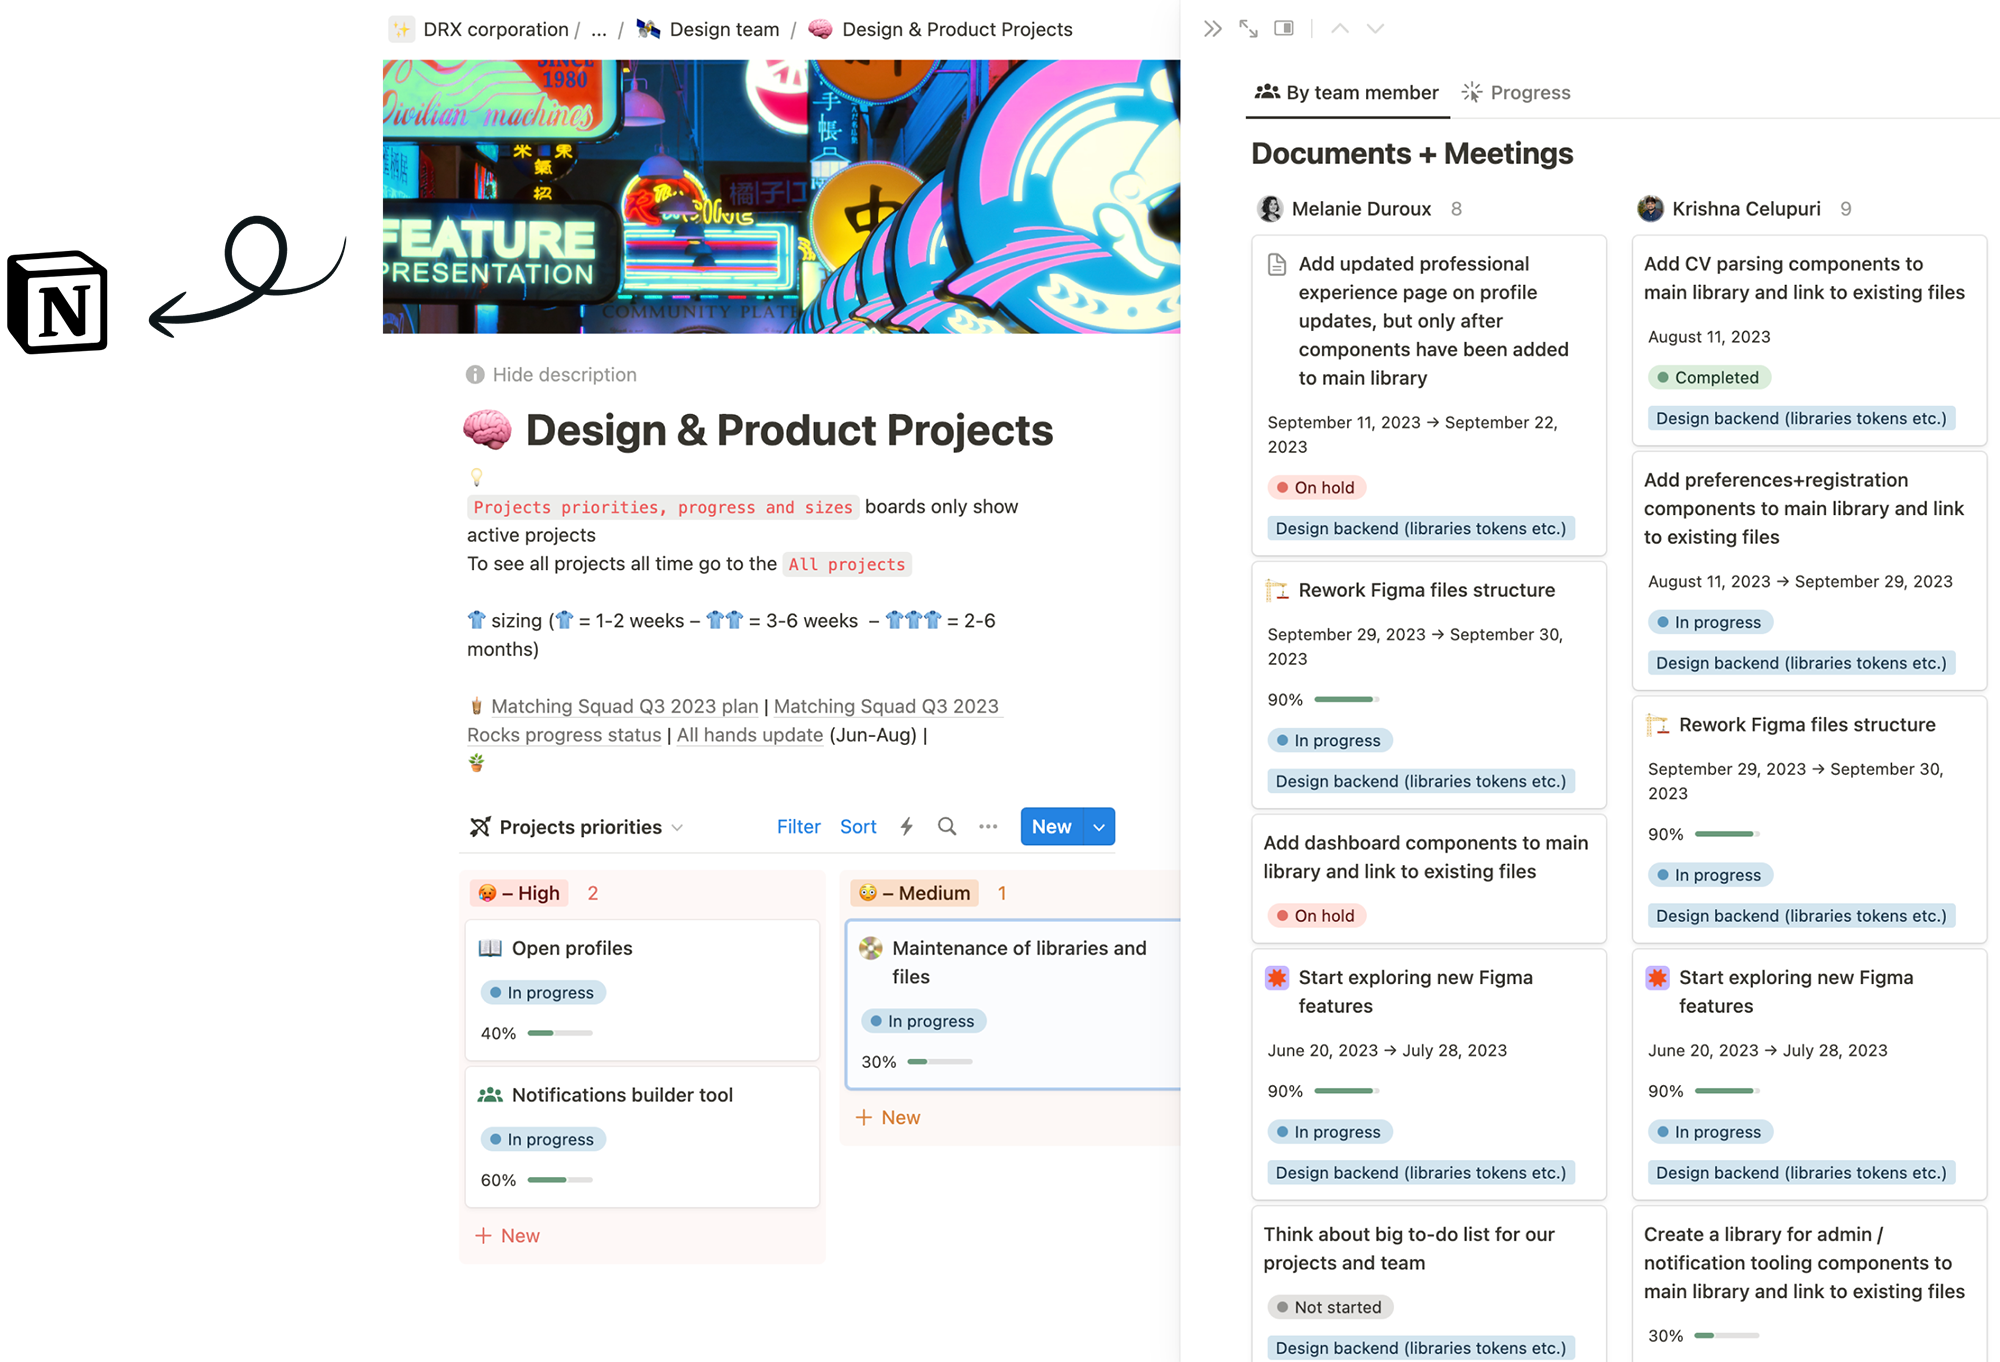Click the High priority group label

point(519,893)
